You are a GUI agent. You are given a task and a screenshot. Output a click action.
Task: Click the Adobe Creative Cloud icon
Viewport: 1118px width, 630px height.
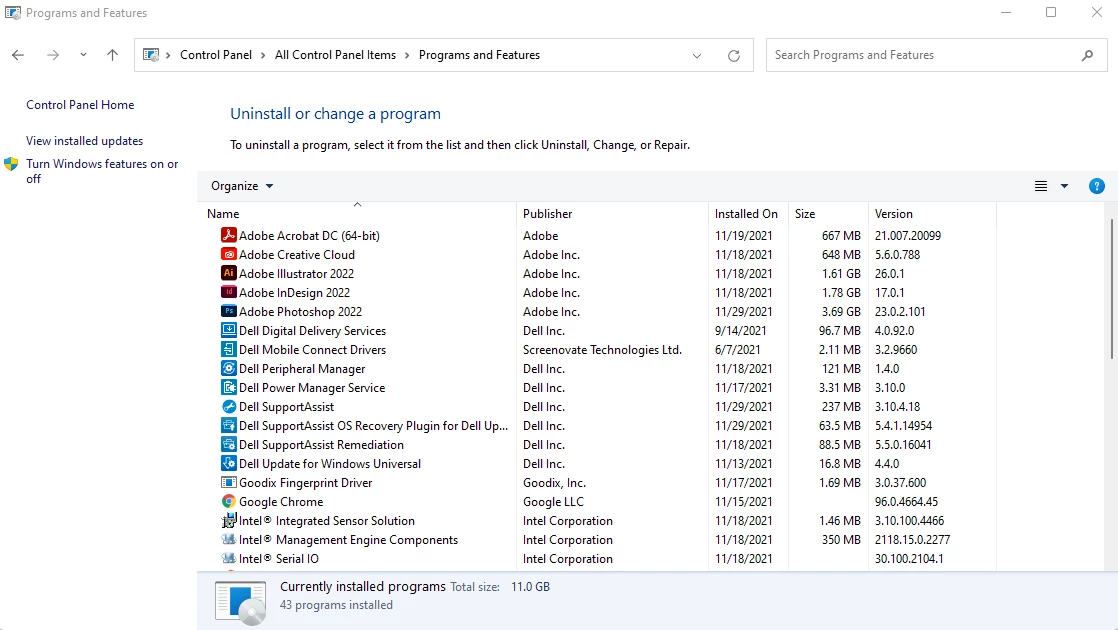(x=228, y=254)
